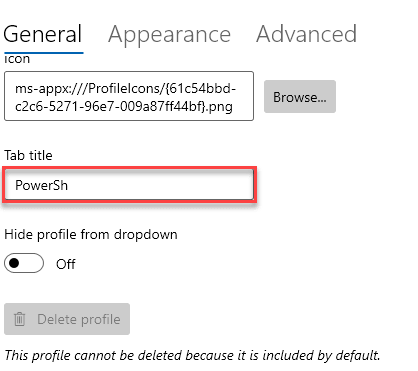Viewport: 418px width, 371px height.
Task: Click the partially hidden "Icon" label
Action: pyautogui.click(x=17, y=59)
